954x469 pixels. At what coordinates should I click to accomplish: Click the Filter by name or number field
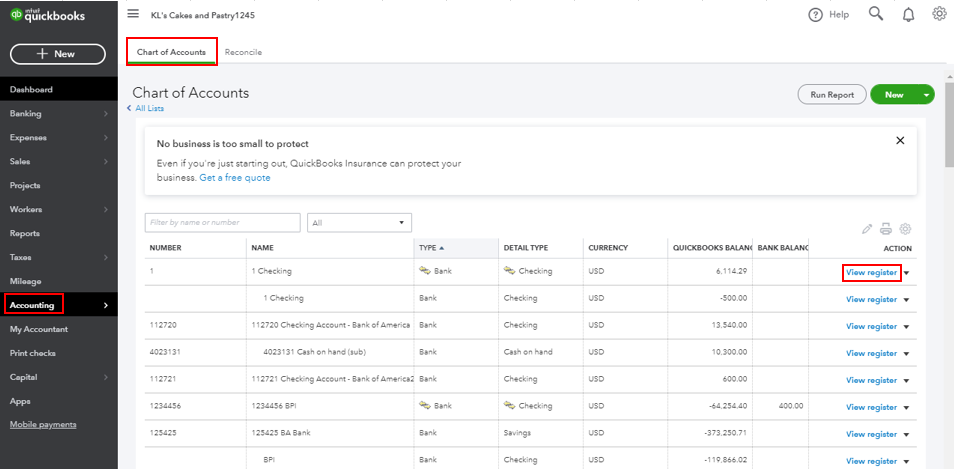222,223
